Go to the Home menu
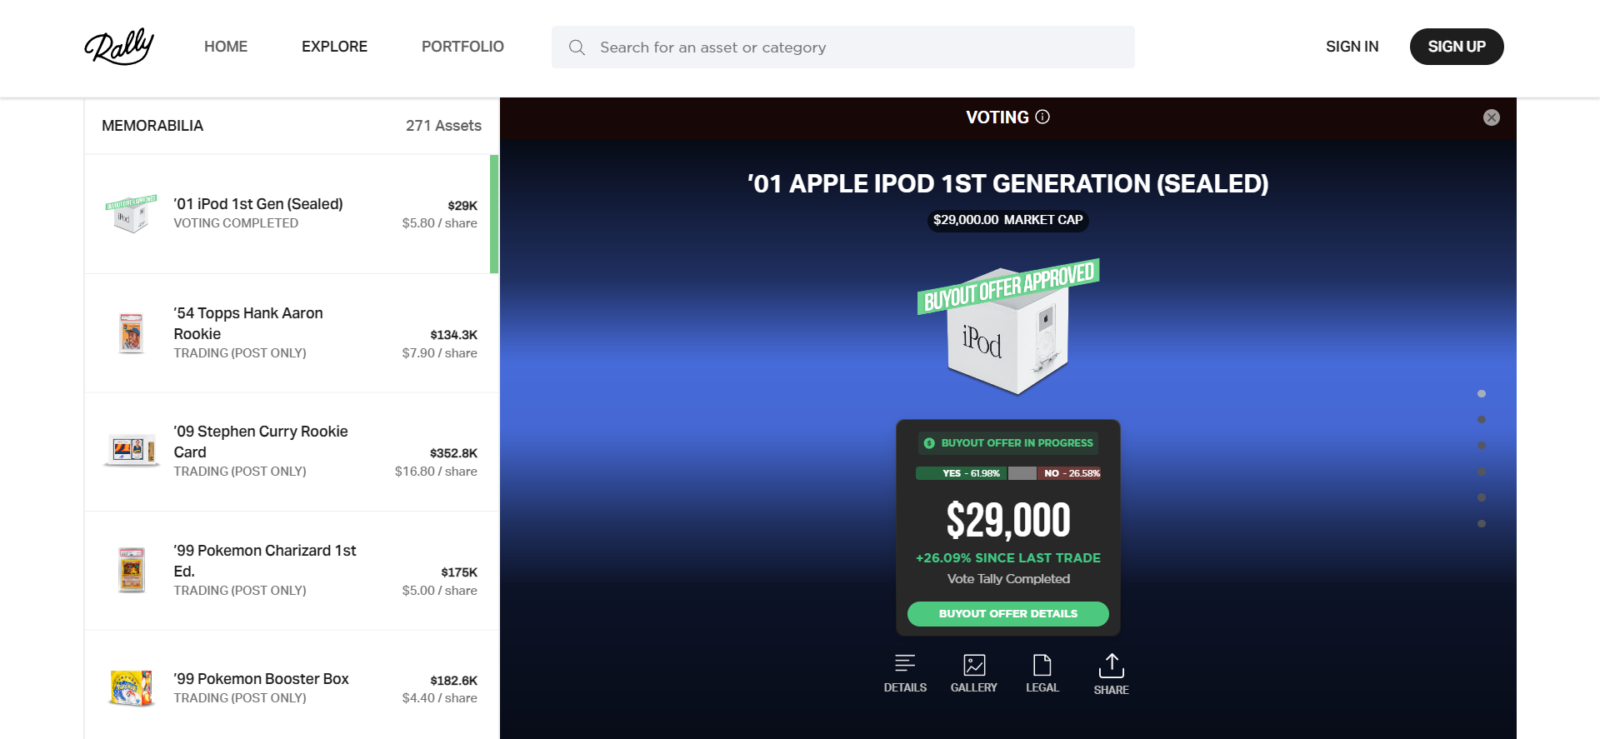Image resolution: width=1600 pixels, height=739 pixels. [226, 46]
